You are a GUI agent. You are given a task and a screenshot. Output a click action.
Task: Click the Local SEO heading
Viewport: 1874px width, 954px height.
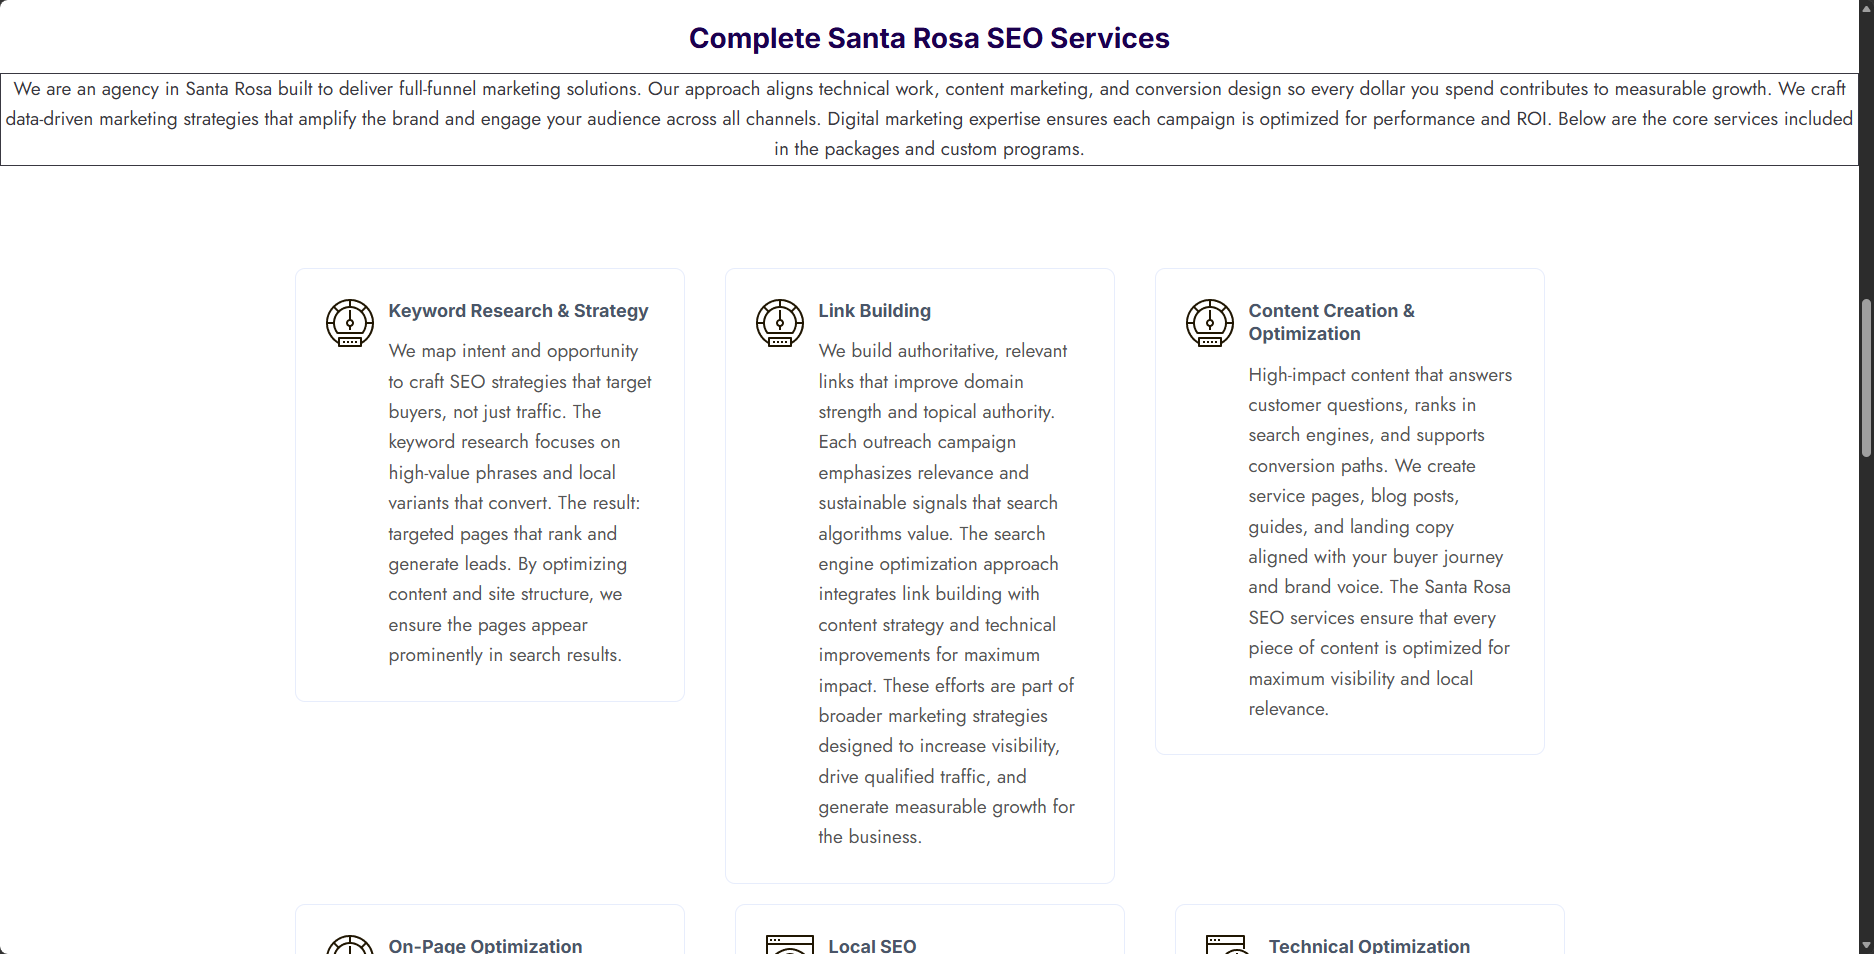click(872, 945)
